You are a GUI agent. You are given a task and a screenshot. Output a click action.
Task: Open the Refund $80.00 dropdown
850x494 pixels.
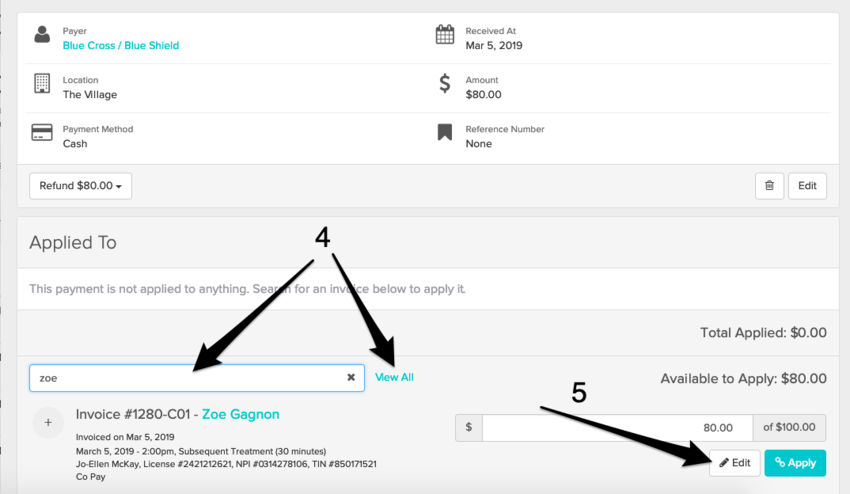coord(81,186)
